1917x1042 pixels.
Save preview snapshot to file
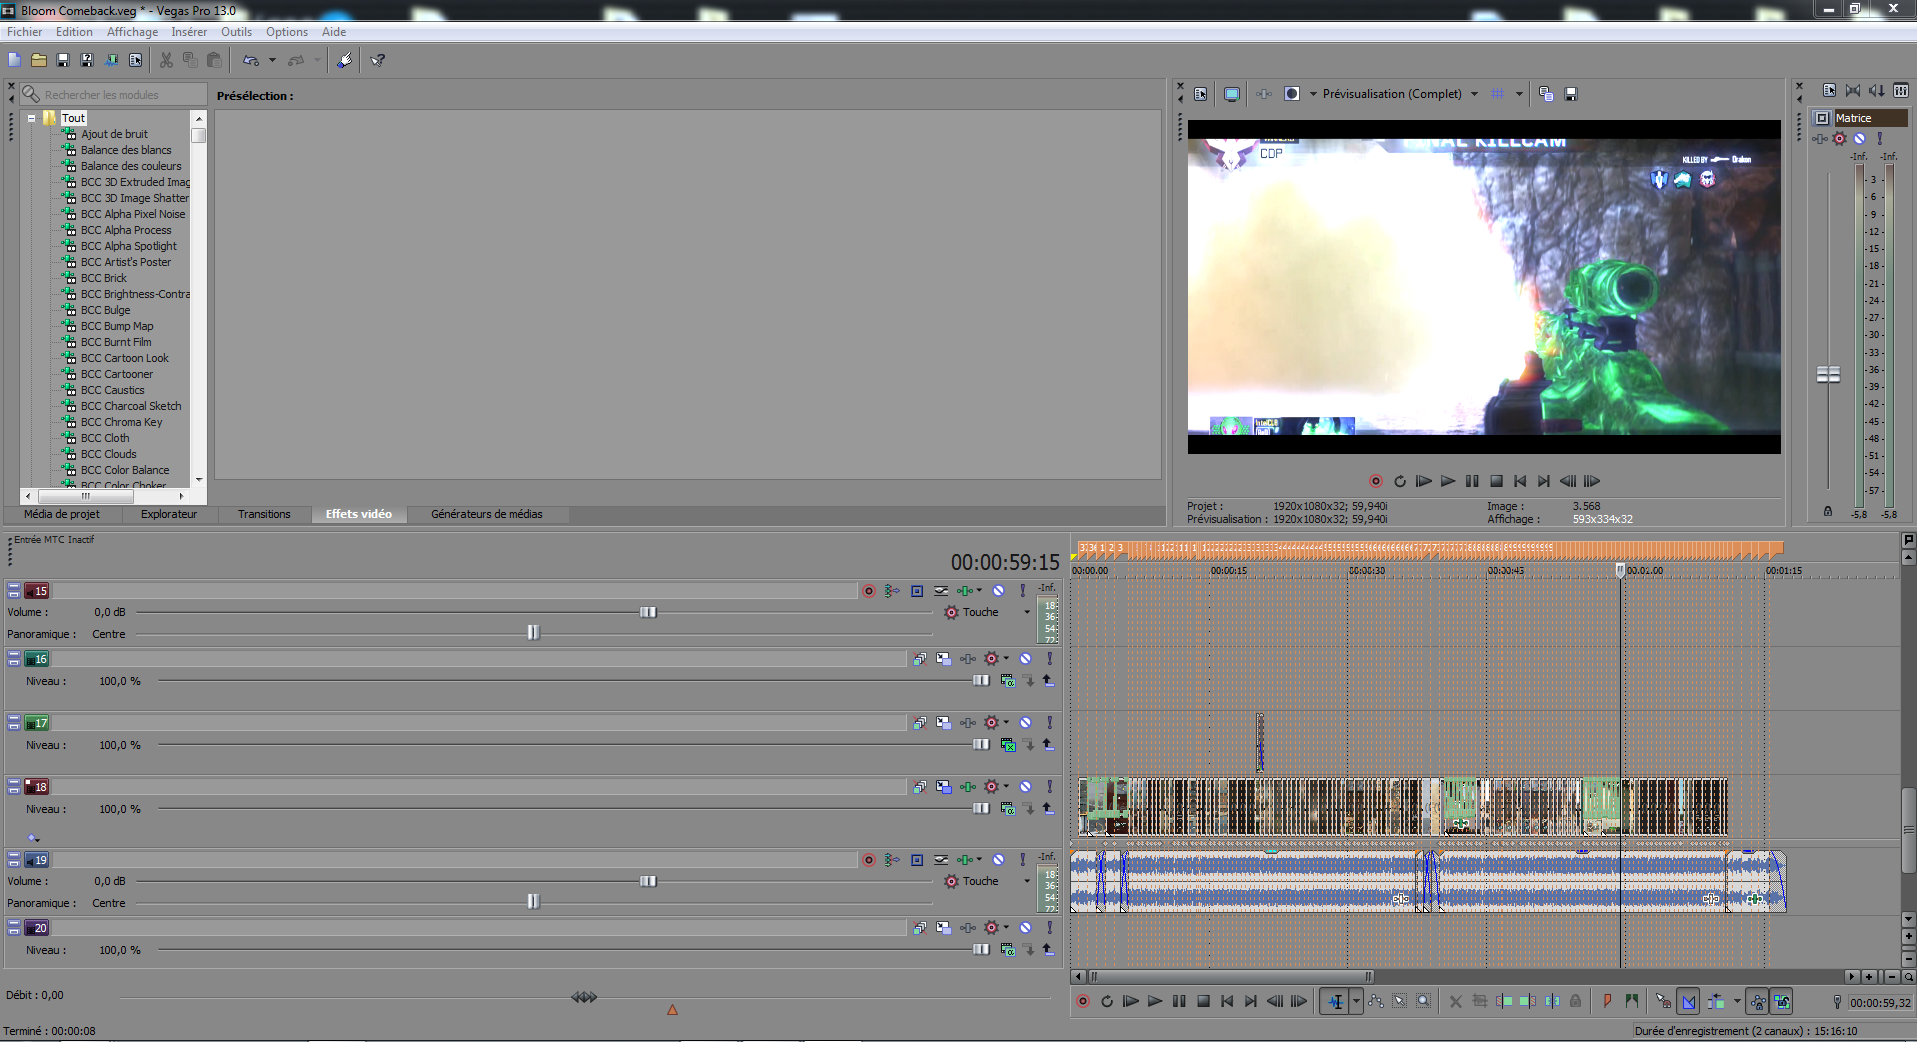1571,94
